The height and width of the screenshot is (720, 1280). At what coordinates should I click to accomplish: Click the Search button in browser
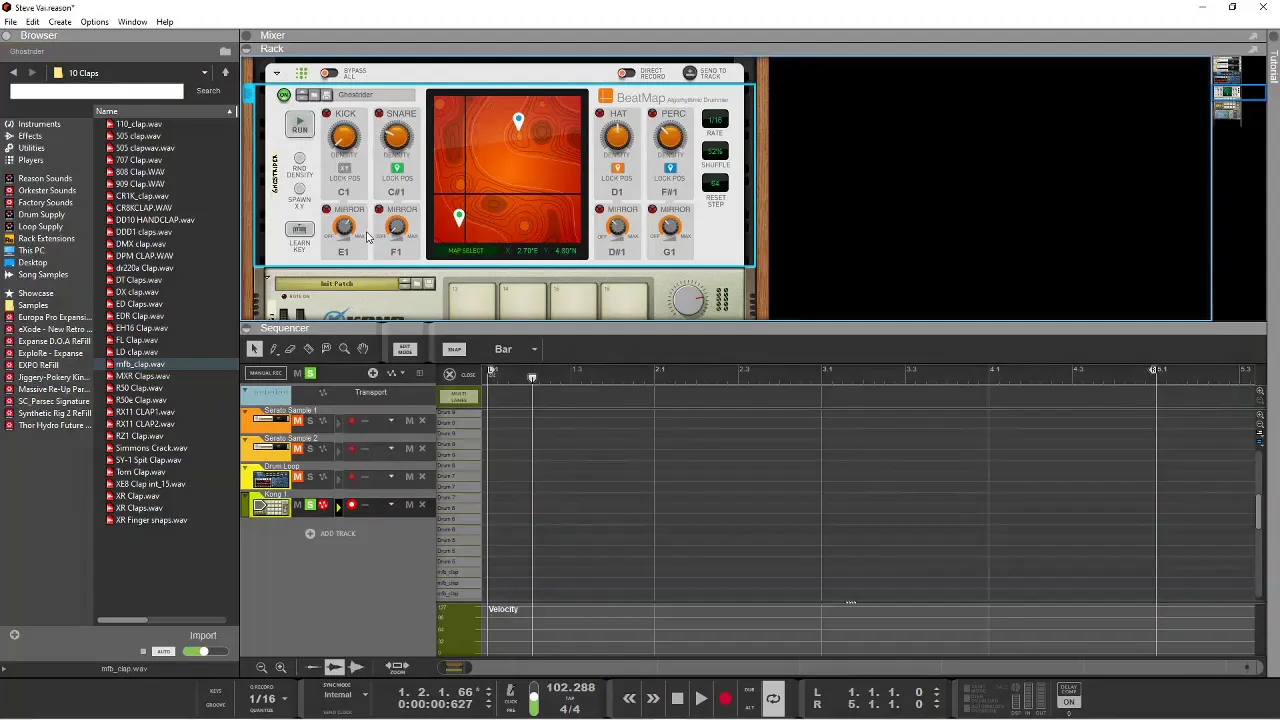(x=208, y=91)
